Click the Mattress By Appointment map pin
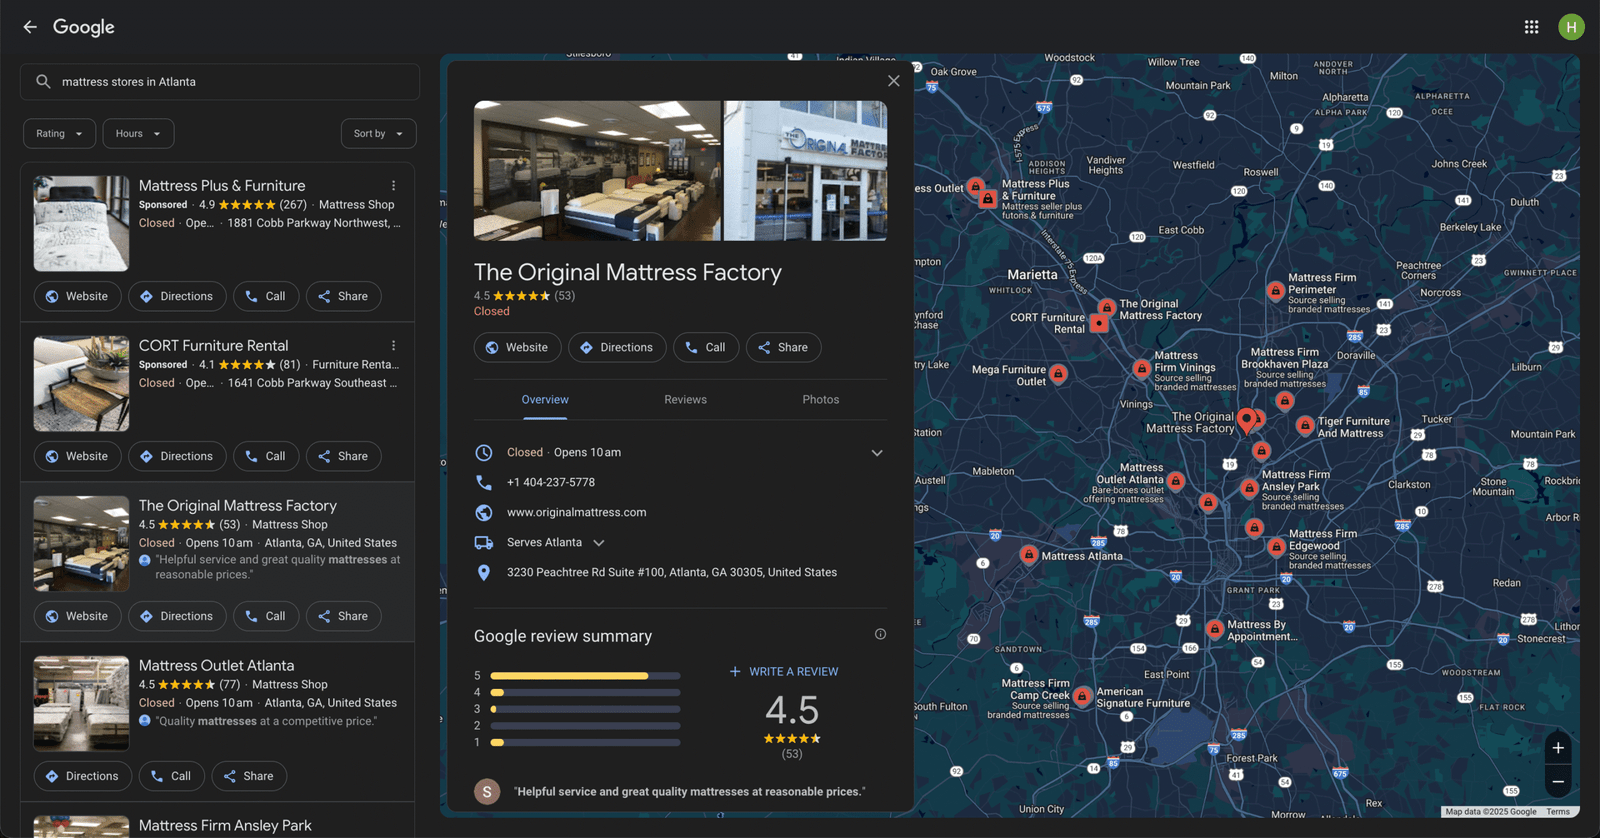1600x838 pixels. [x=1214, y=629]
